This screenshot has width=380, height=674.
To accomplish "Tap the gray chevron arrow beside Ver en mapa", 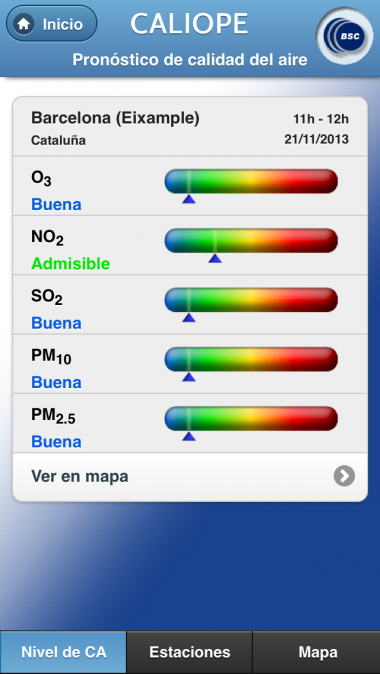I will pyautogui.click(x=344, y=476).
